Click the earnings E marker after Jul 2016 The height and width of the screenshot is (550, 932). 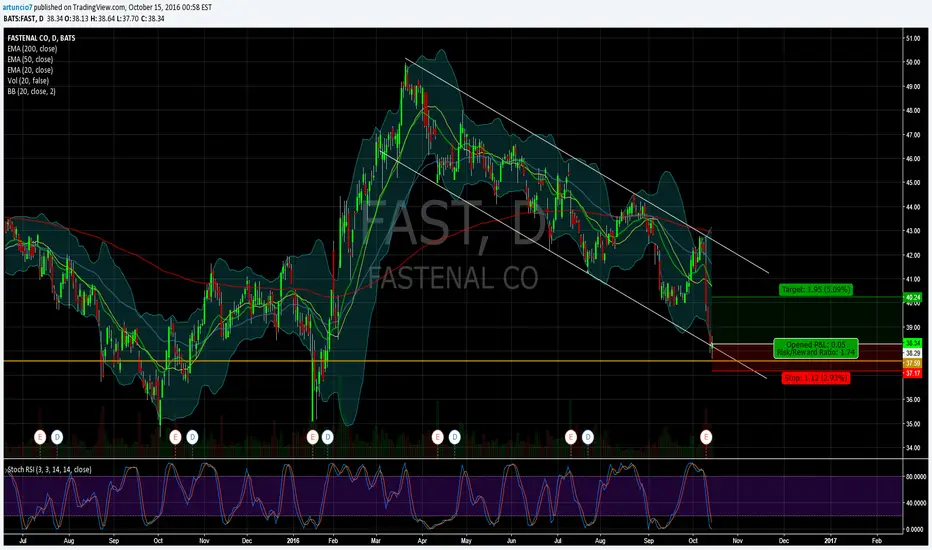571,437
